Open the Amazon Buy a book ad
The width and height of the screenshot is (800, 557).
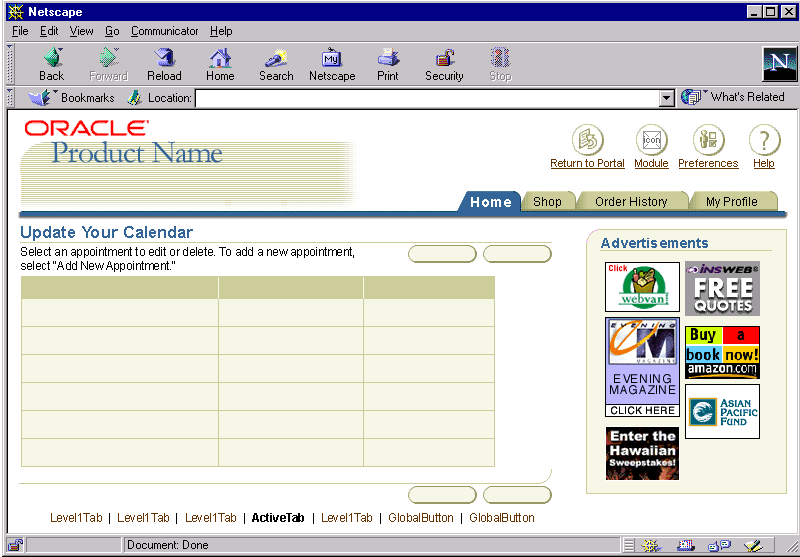tap(722, 352)
